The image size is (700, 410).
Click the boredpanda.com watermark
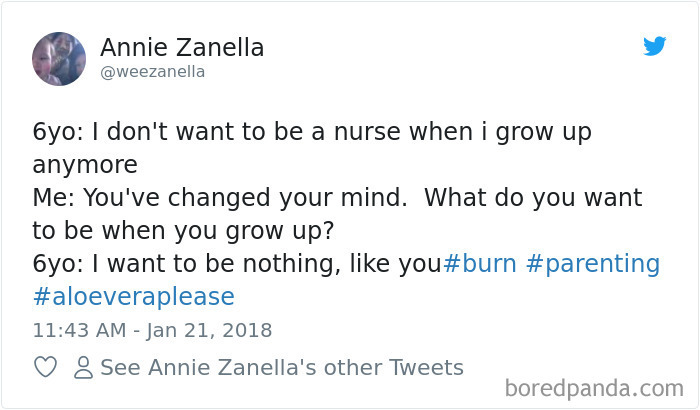[x=594, y=387]
